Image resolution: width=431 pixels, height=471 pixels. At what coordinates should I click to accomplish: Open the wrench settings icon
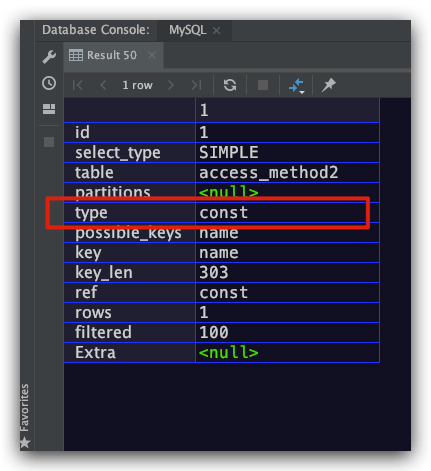[x=49, y=57]
